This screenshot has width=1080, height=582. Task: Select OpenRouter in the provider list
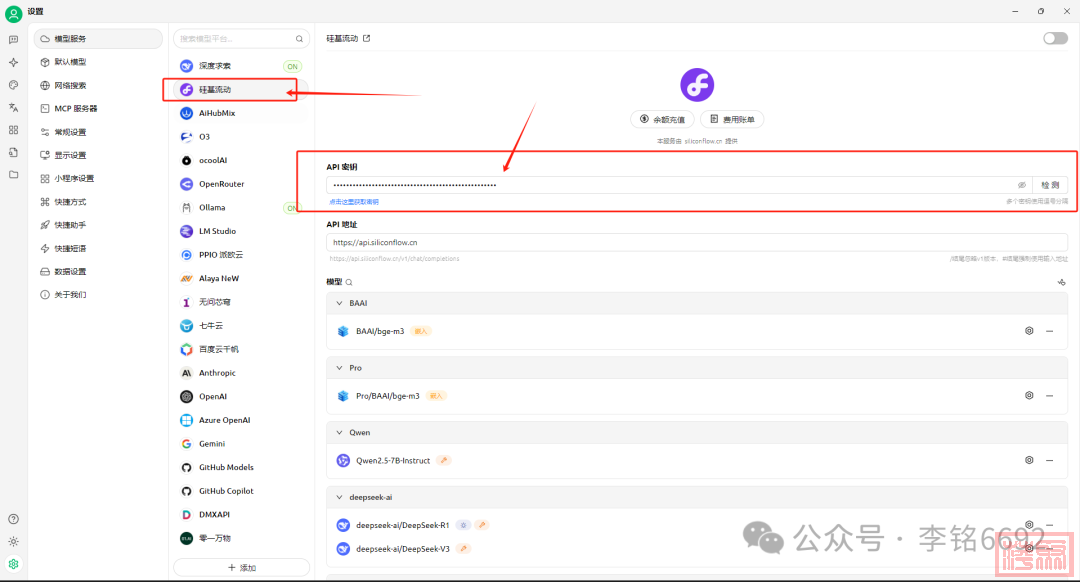click(221, 184)
